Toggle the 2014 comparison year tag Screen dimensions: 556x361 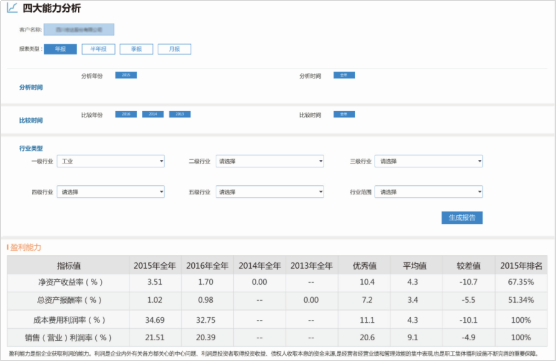pyautogui.click(x=153, y=114)
